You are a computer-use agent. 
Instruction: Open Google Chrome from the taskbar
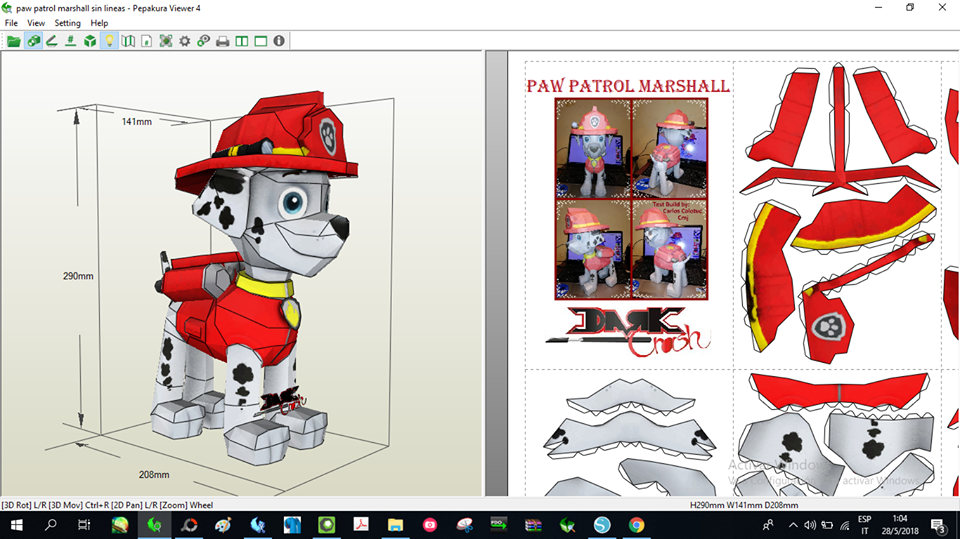click(637, 525)
